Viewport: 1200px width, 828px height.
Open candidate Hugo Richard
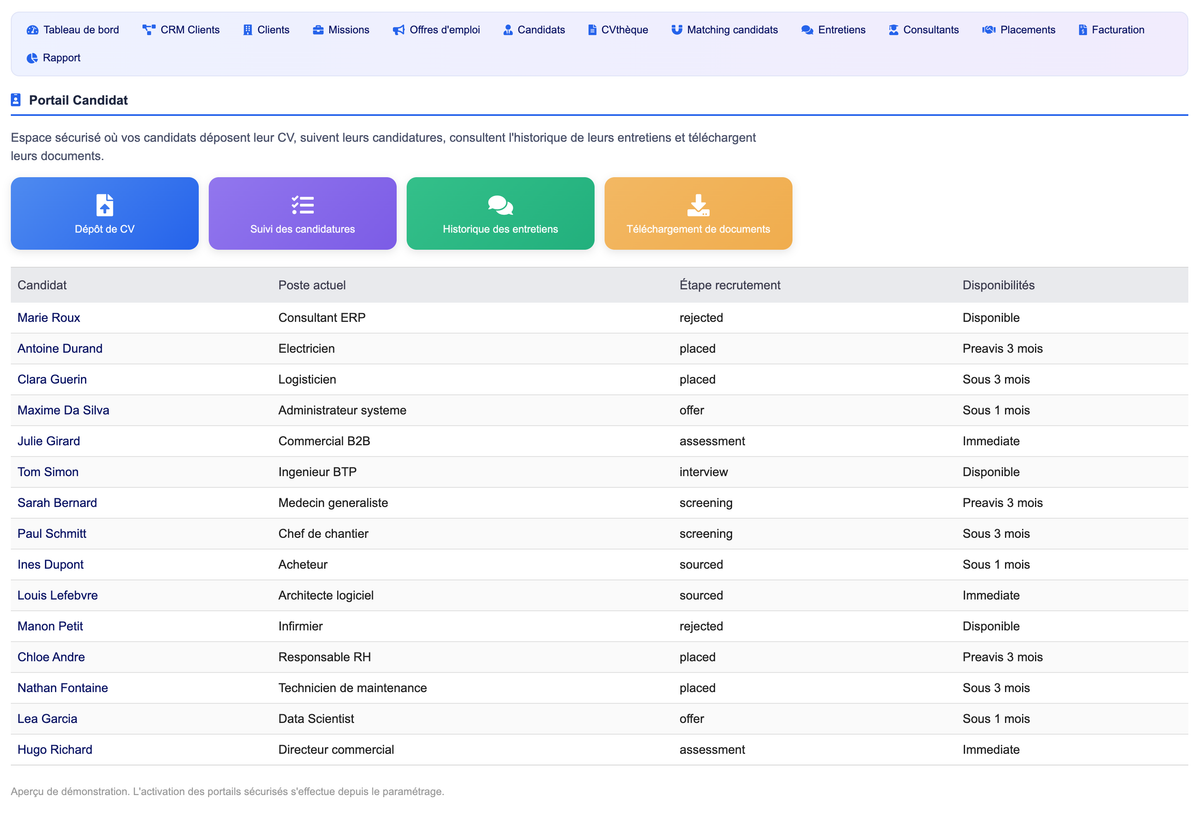(x=55, y=750)
